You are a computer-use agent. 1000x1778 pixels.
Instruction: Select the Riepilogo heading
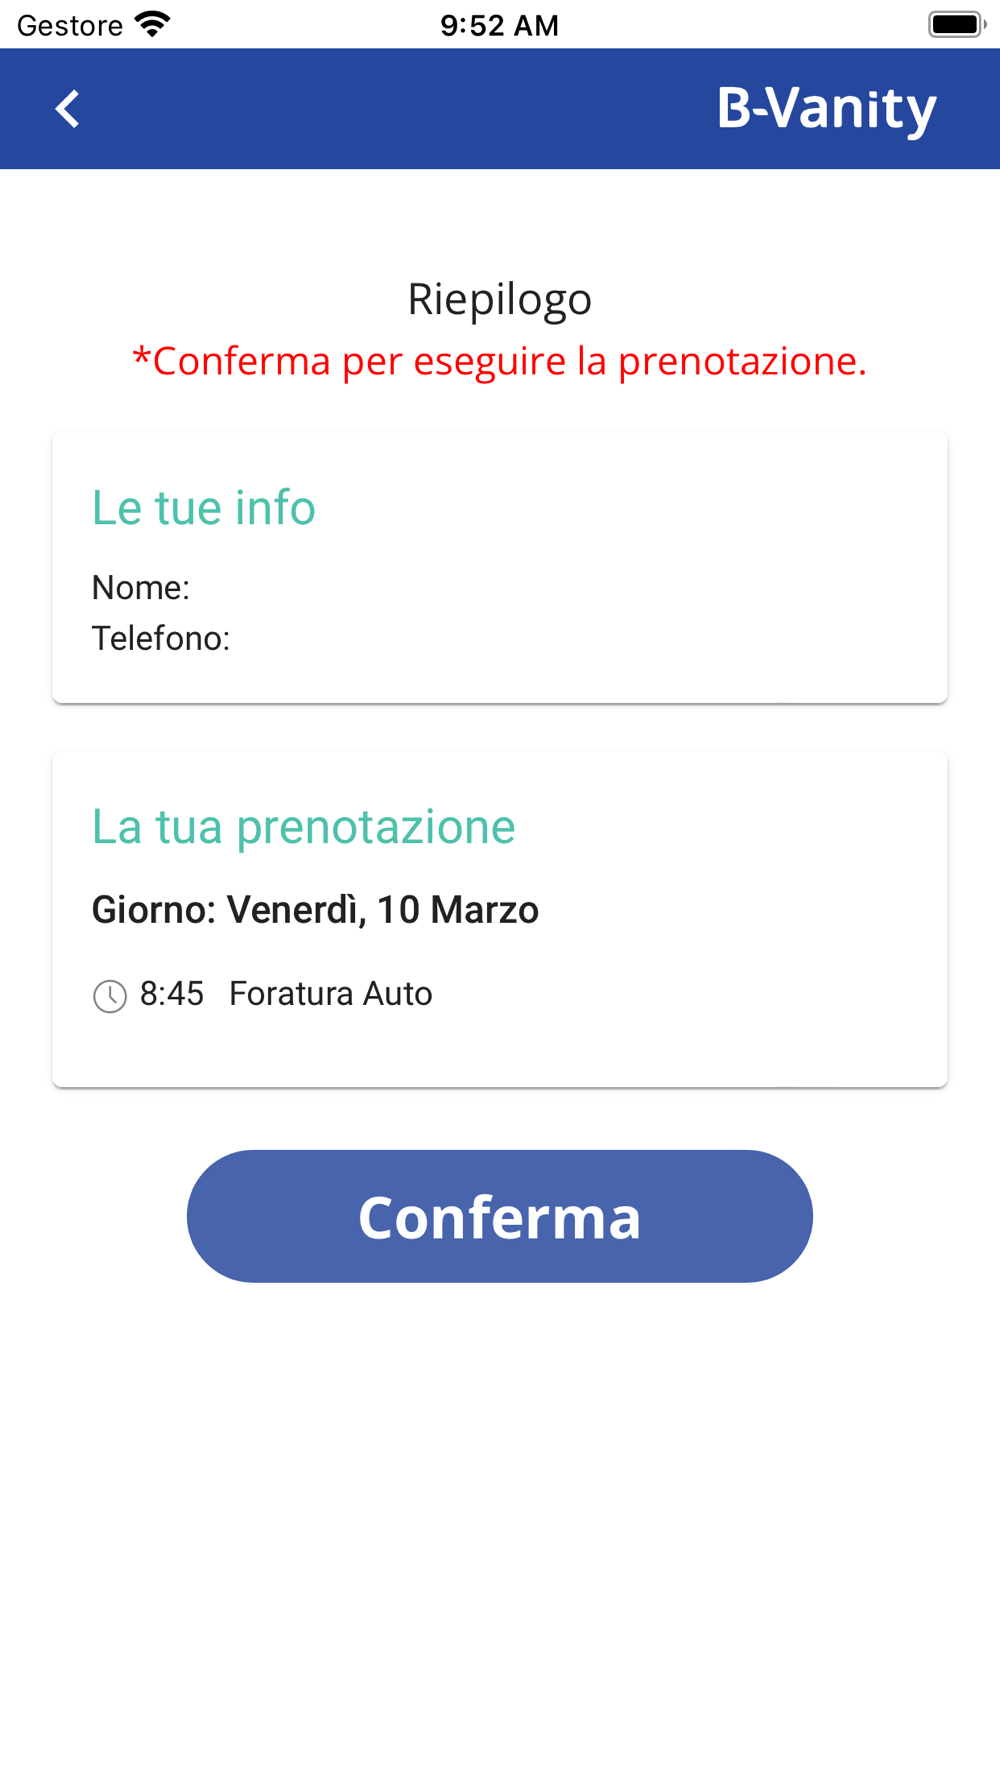click(x=500, y=299)
